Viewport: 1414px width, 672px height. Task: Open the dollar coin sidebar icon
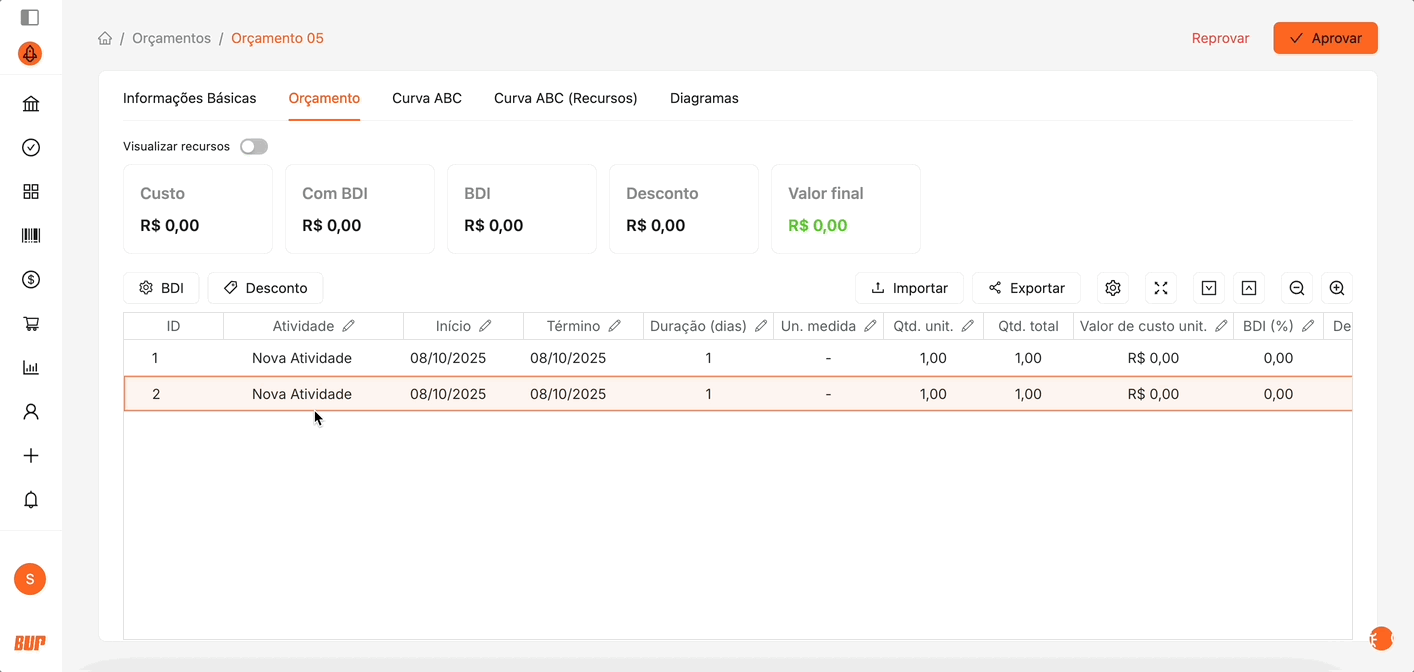[x=31, y=280]
